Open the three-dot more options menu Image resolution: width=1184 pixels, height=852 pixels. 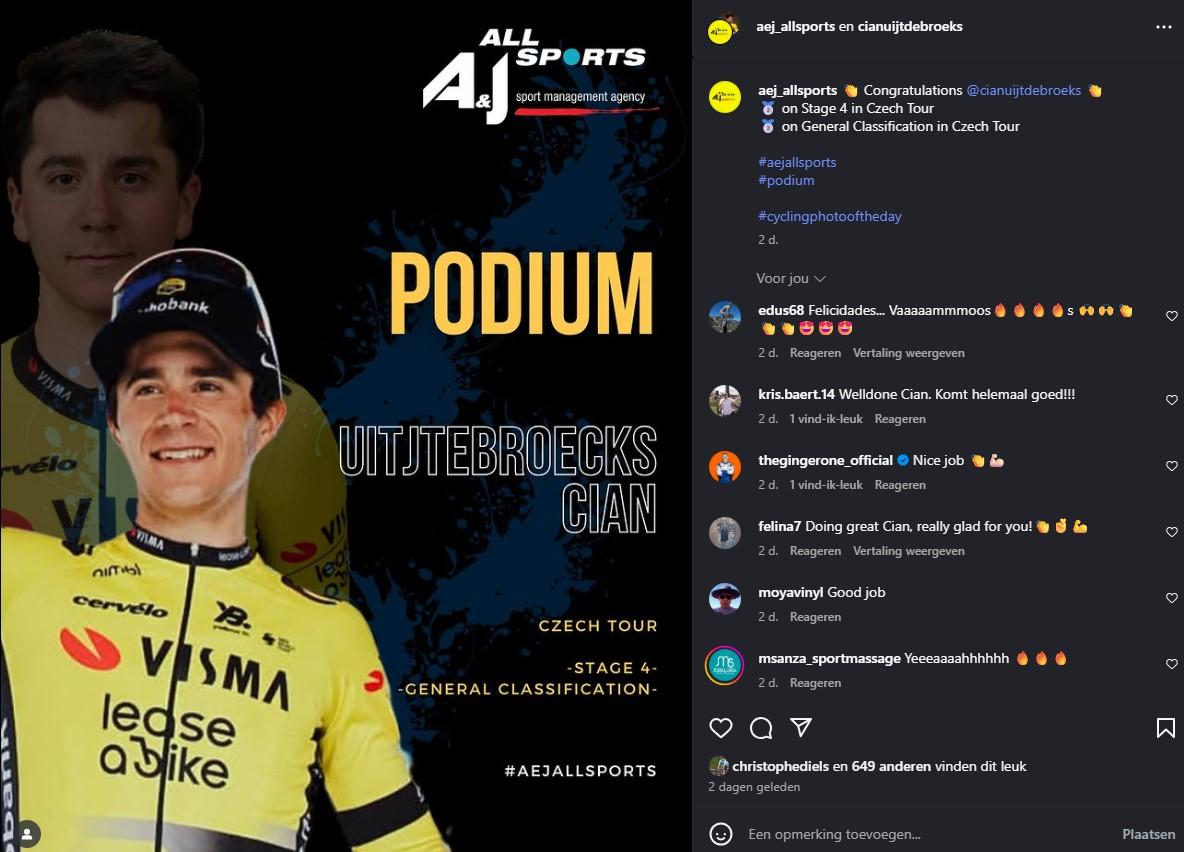click(1163, 26)
